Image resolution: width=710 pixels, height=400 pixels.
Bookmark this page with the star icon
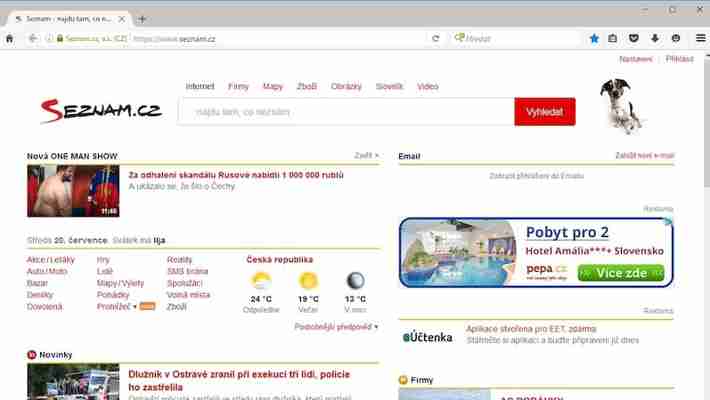pos(594,39)
